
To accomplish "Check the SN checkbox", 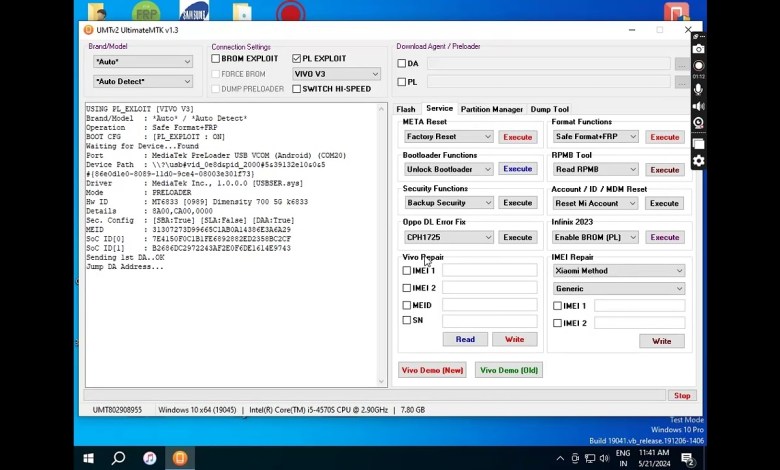I will [406, 320].
